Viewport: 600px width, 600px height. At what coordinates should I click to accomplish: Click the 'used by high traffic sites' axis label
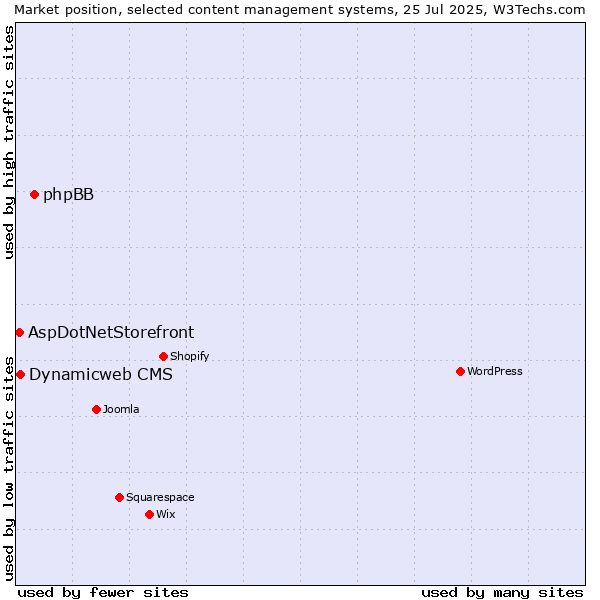tap(8, 142)
